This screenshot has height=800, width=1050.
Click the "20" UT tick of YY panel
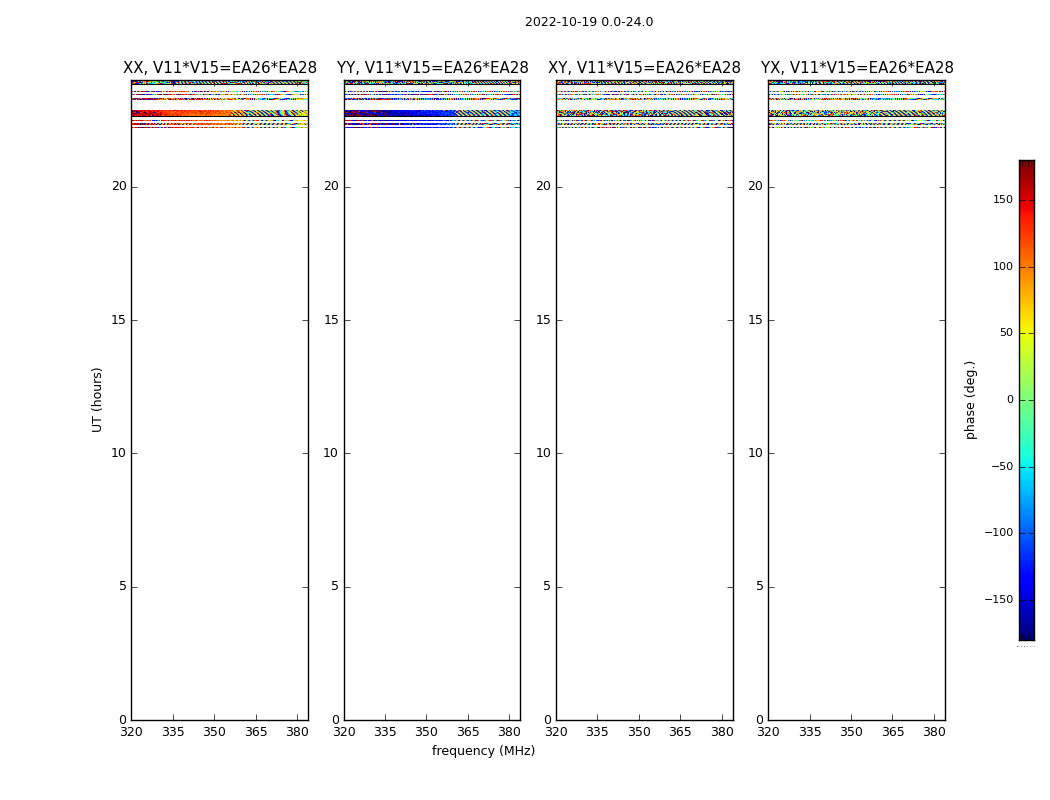(331, 186)
